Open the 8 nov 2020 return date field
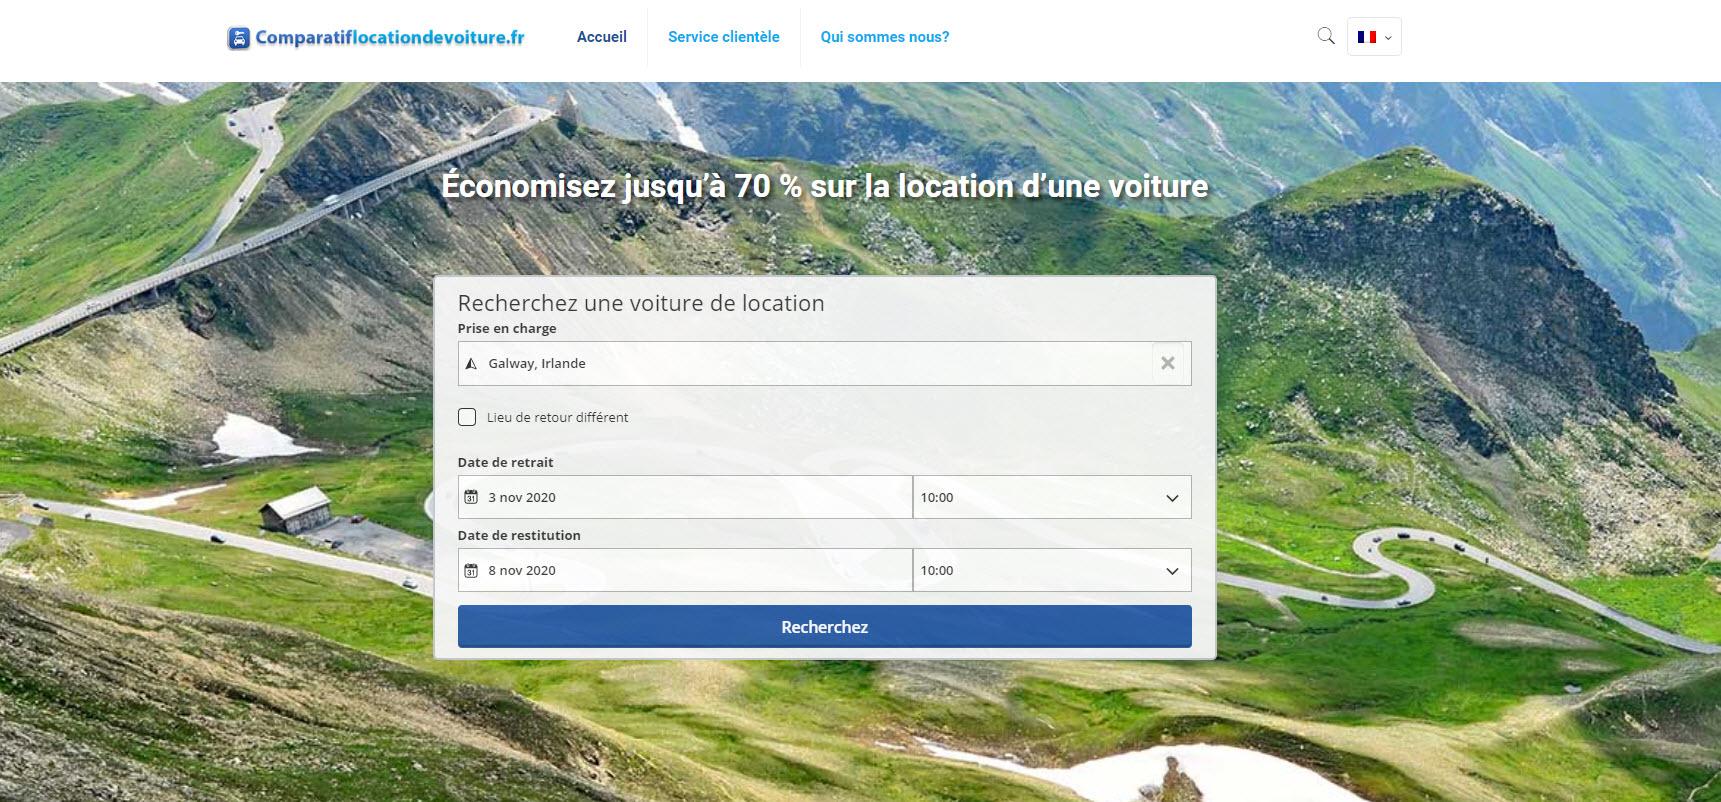This screenshot has width=1721, height=802. [x=685, y=570]
